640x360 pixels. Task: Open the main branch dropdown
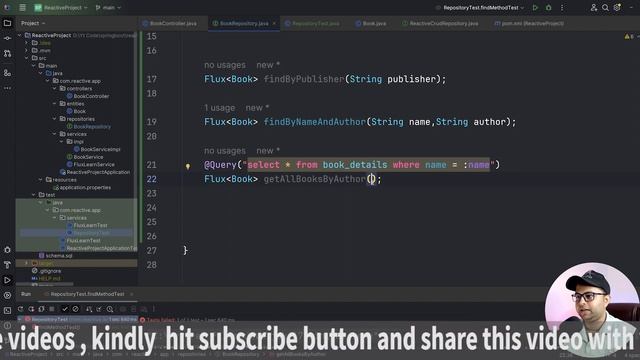108,8
